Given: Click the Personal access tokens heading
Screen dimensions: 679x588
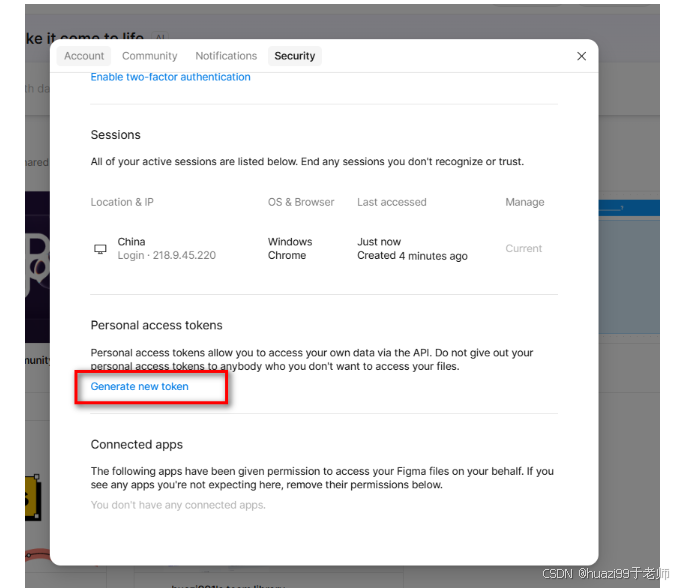Looking at the screenshot, I should [x=156, y=325].
